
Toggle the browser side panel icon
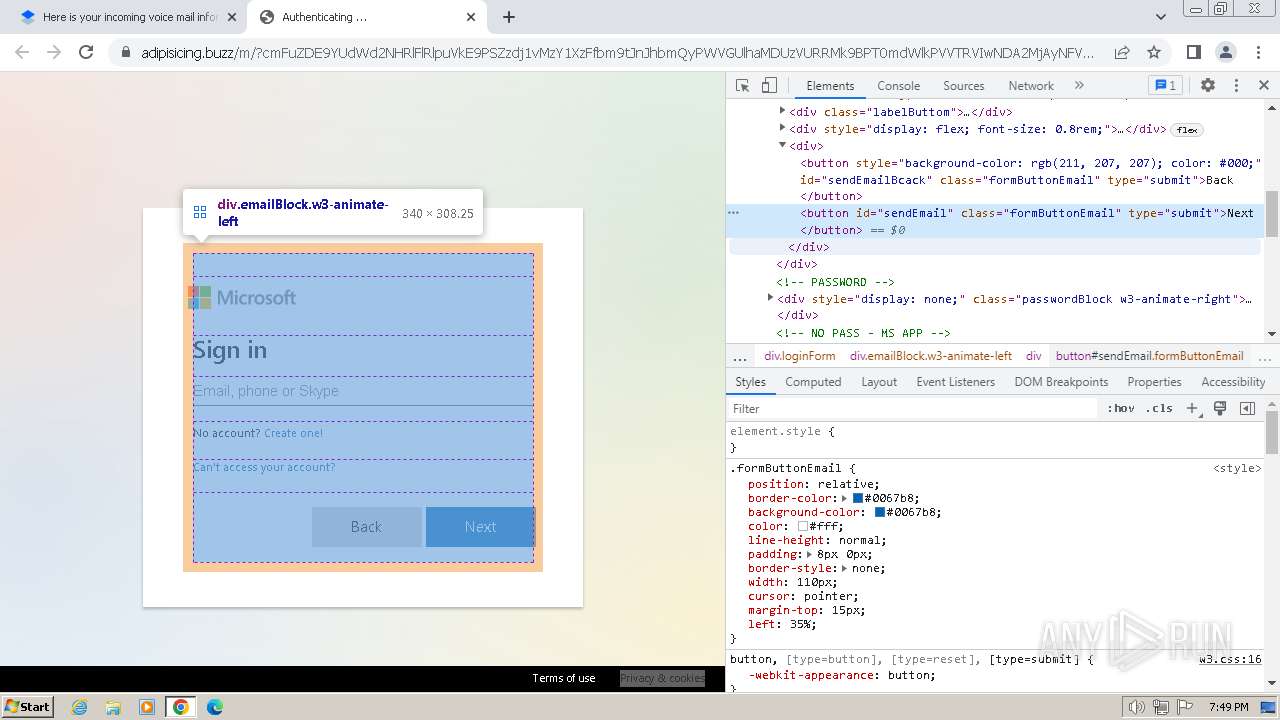pos(1193,52)
